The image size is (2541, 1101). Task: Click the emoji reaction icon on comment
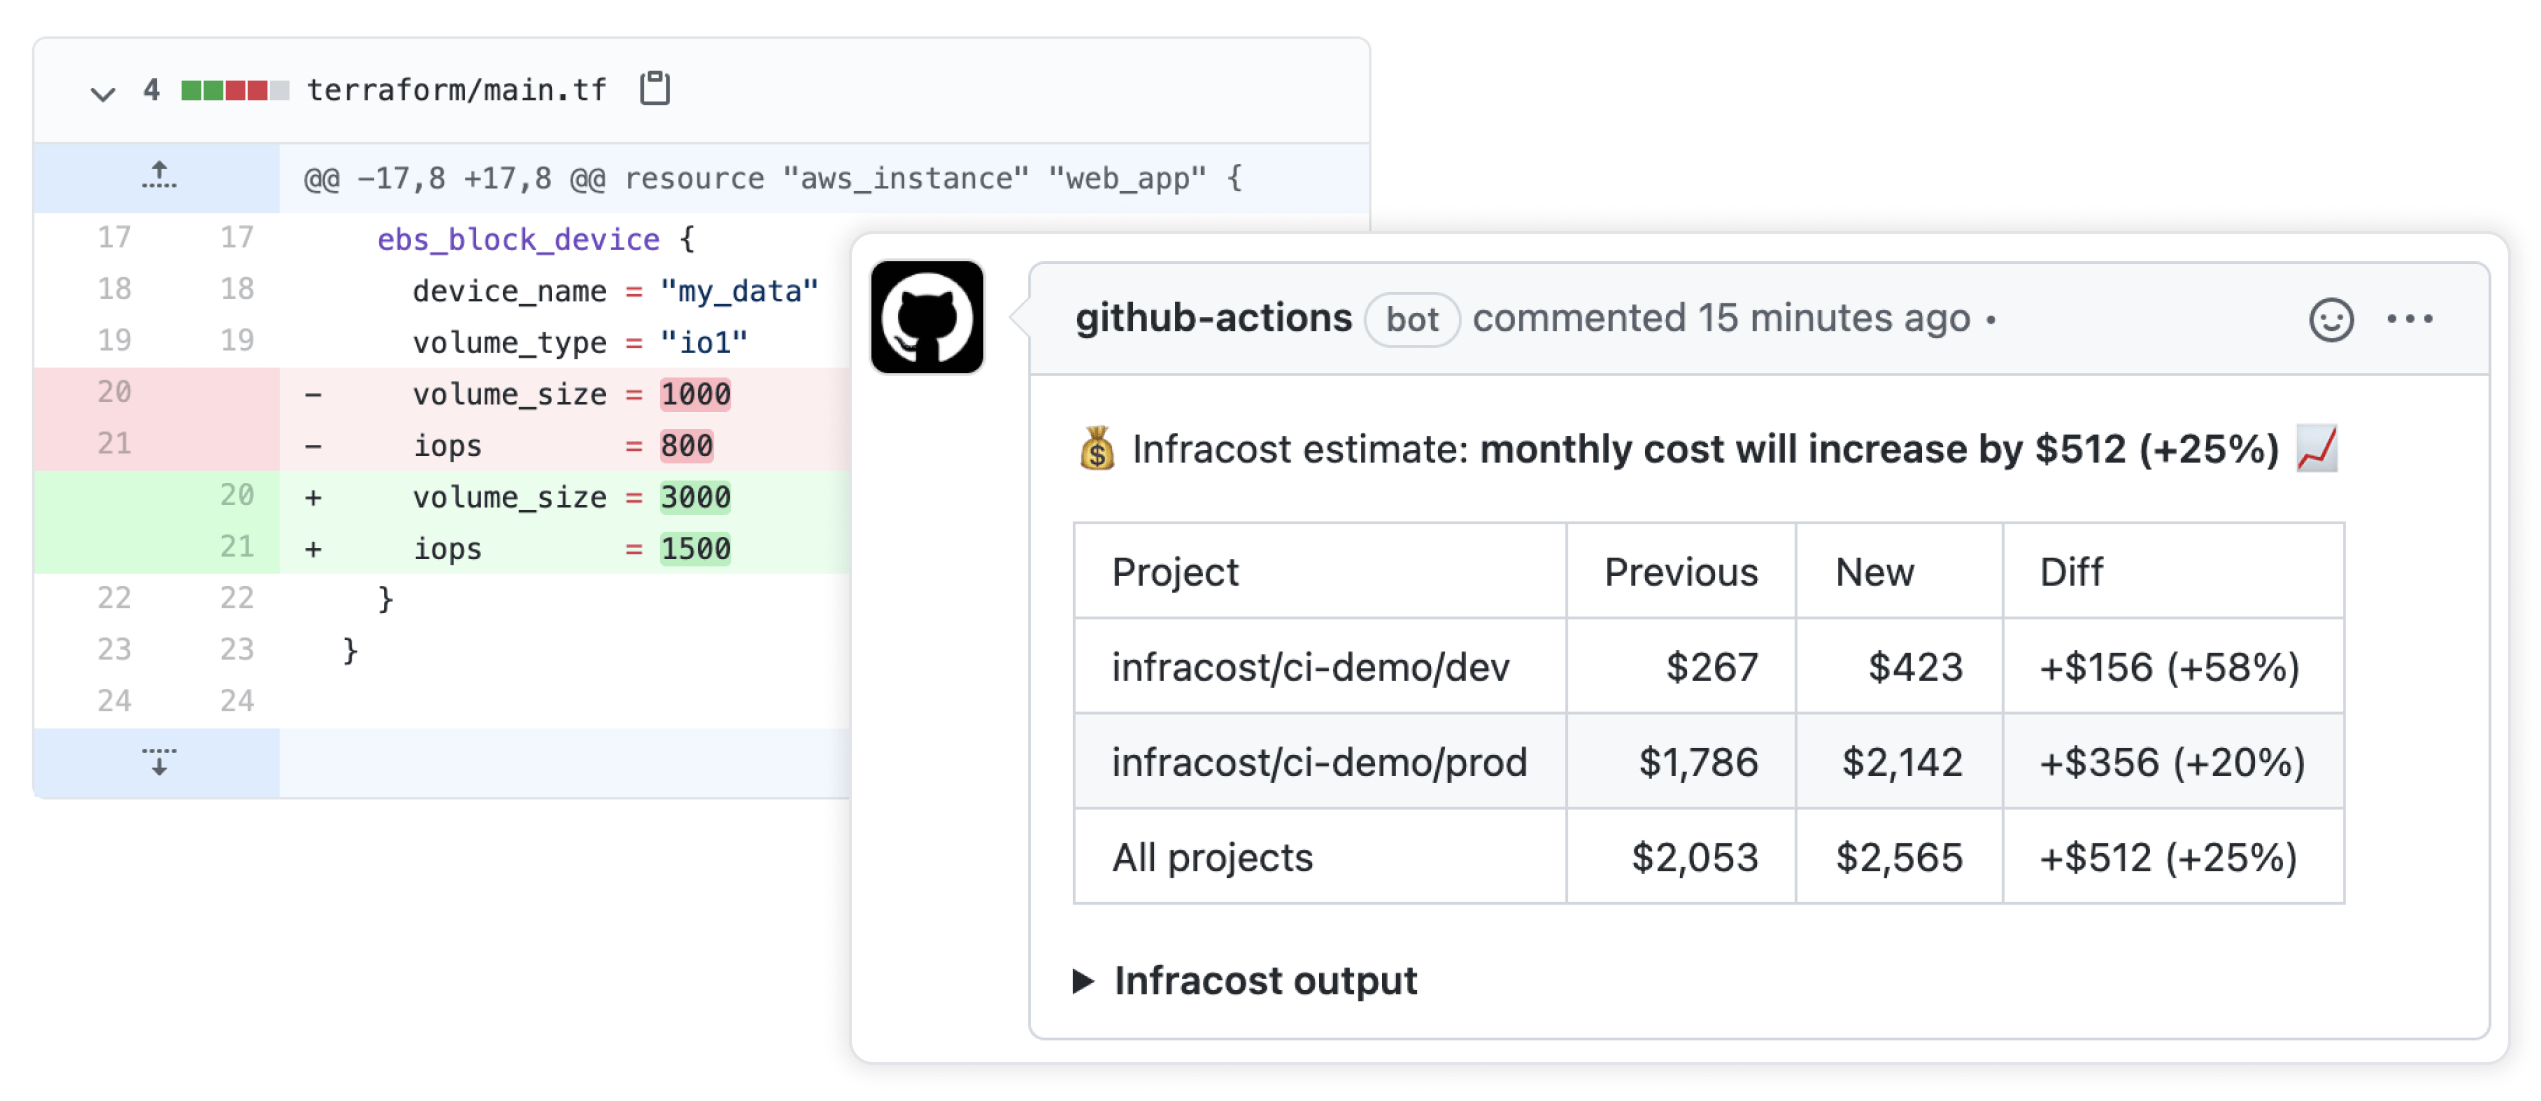[x=2330, y=318]
